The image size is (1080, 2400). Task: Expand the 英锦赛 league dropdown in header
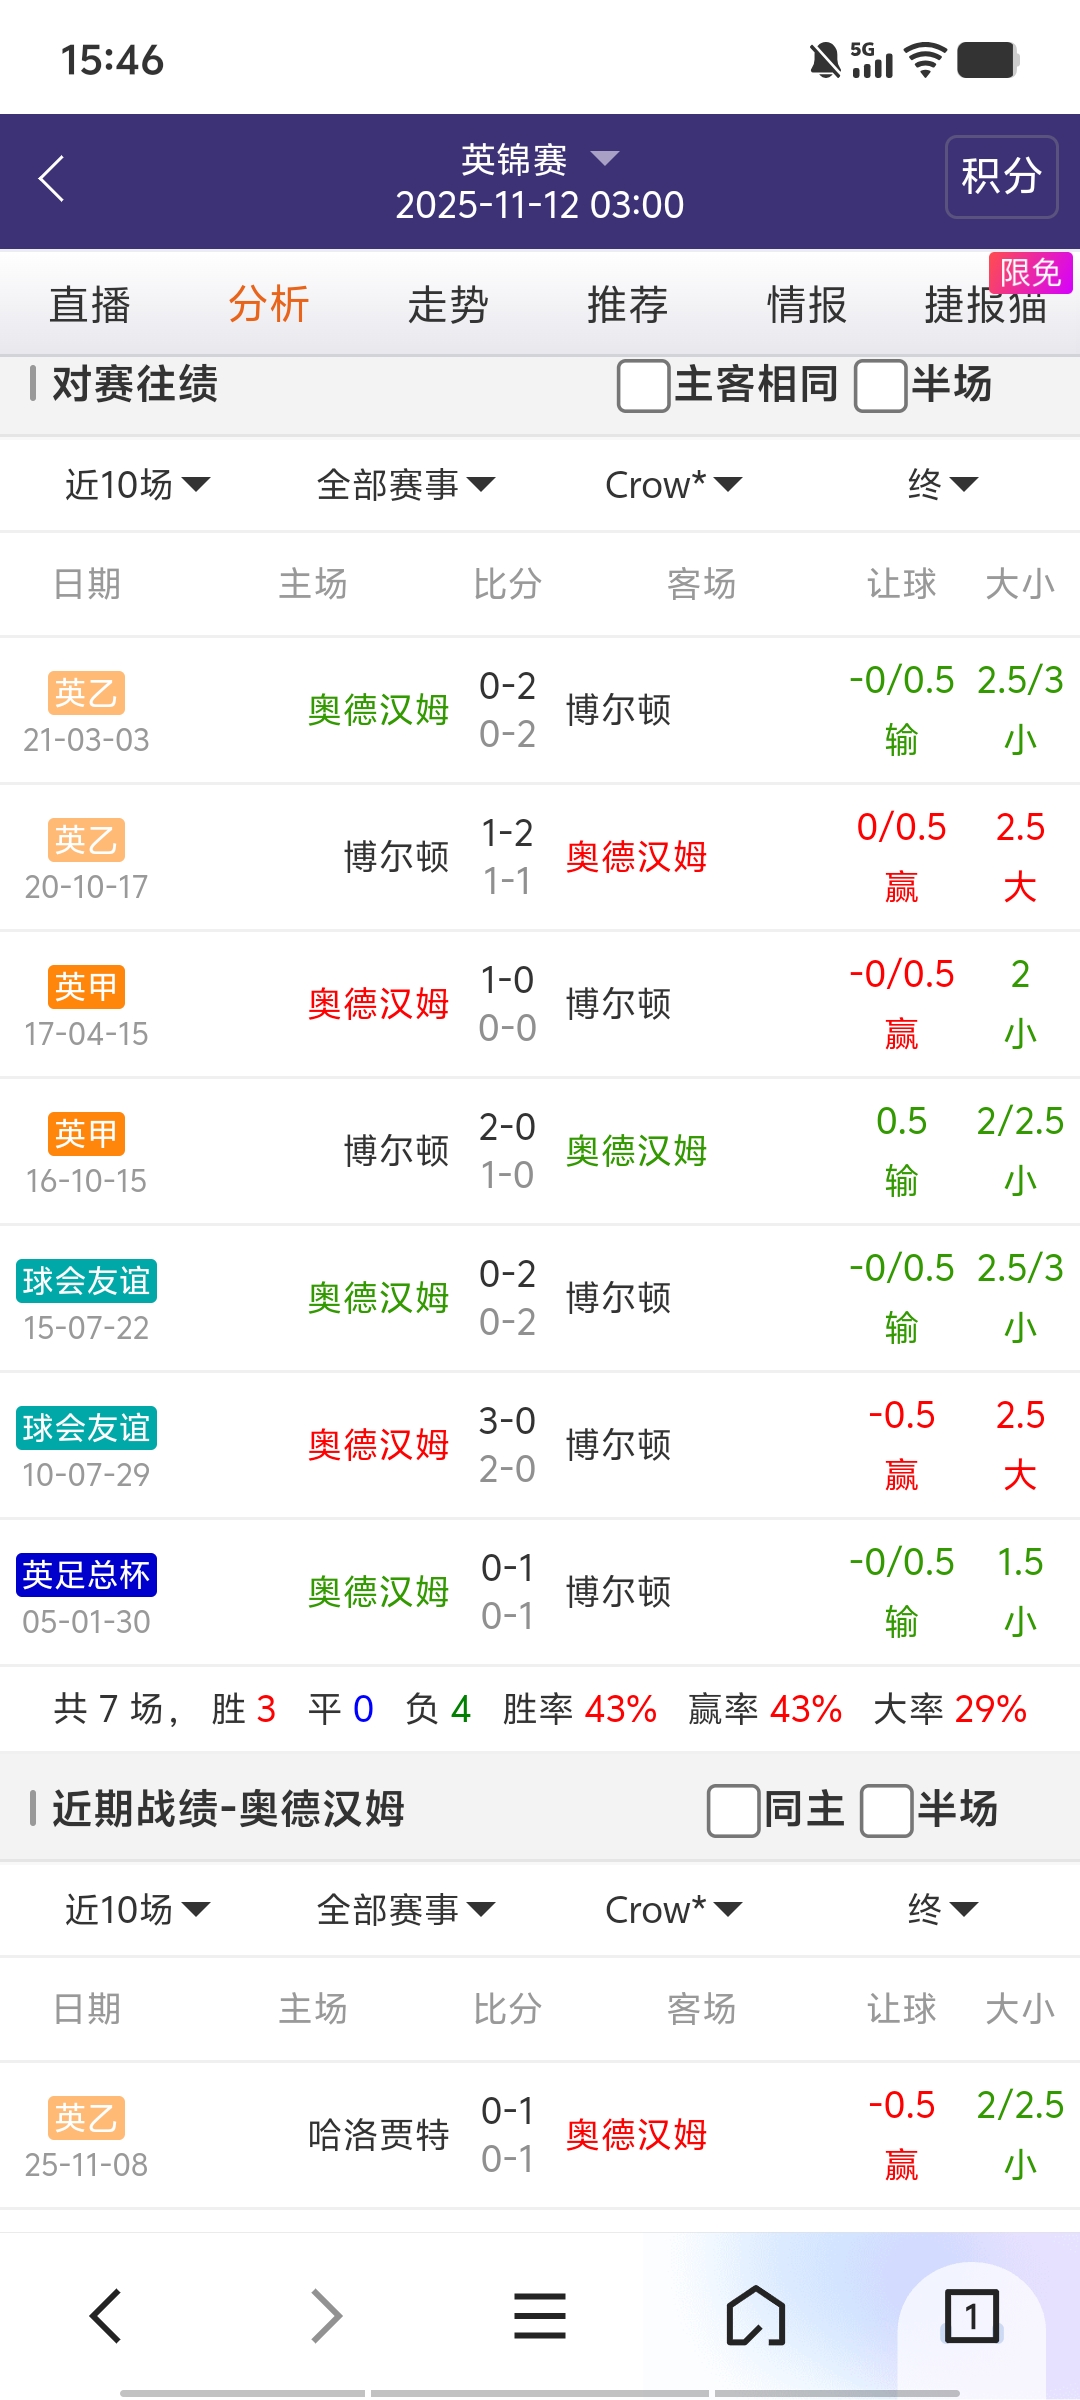(x=604, y=158)
